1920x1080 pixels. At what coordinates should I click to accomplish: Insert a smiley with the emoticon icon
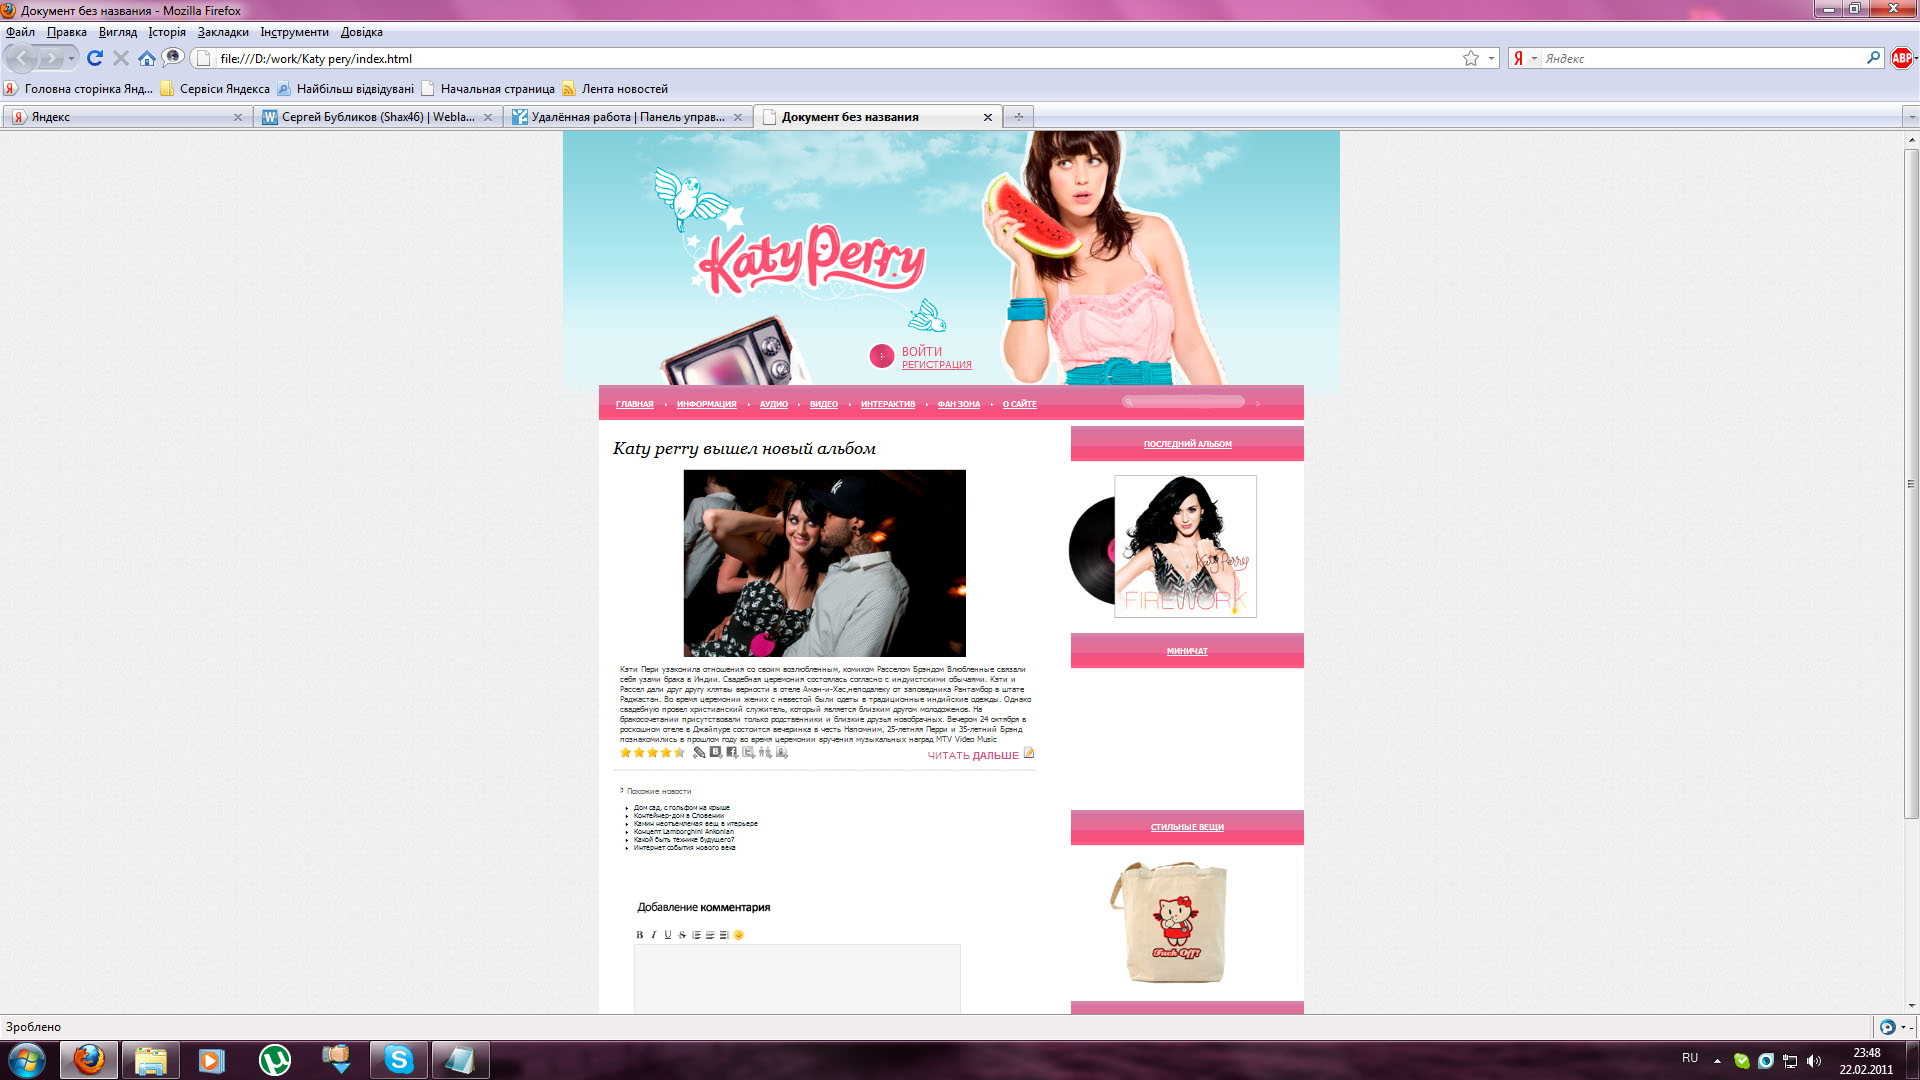[x=739, y=935]
